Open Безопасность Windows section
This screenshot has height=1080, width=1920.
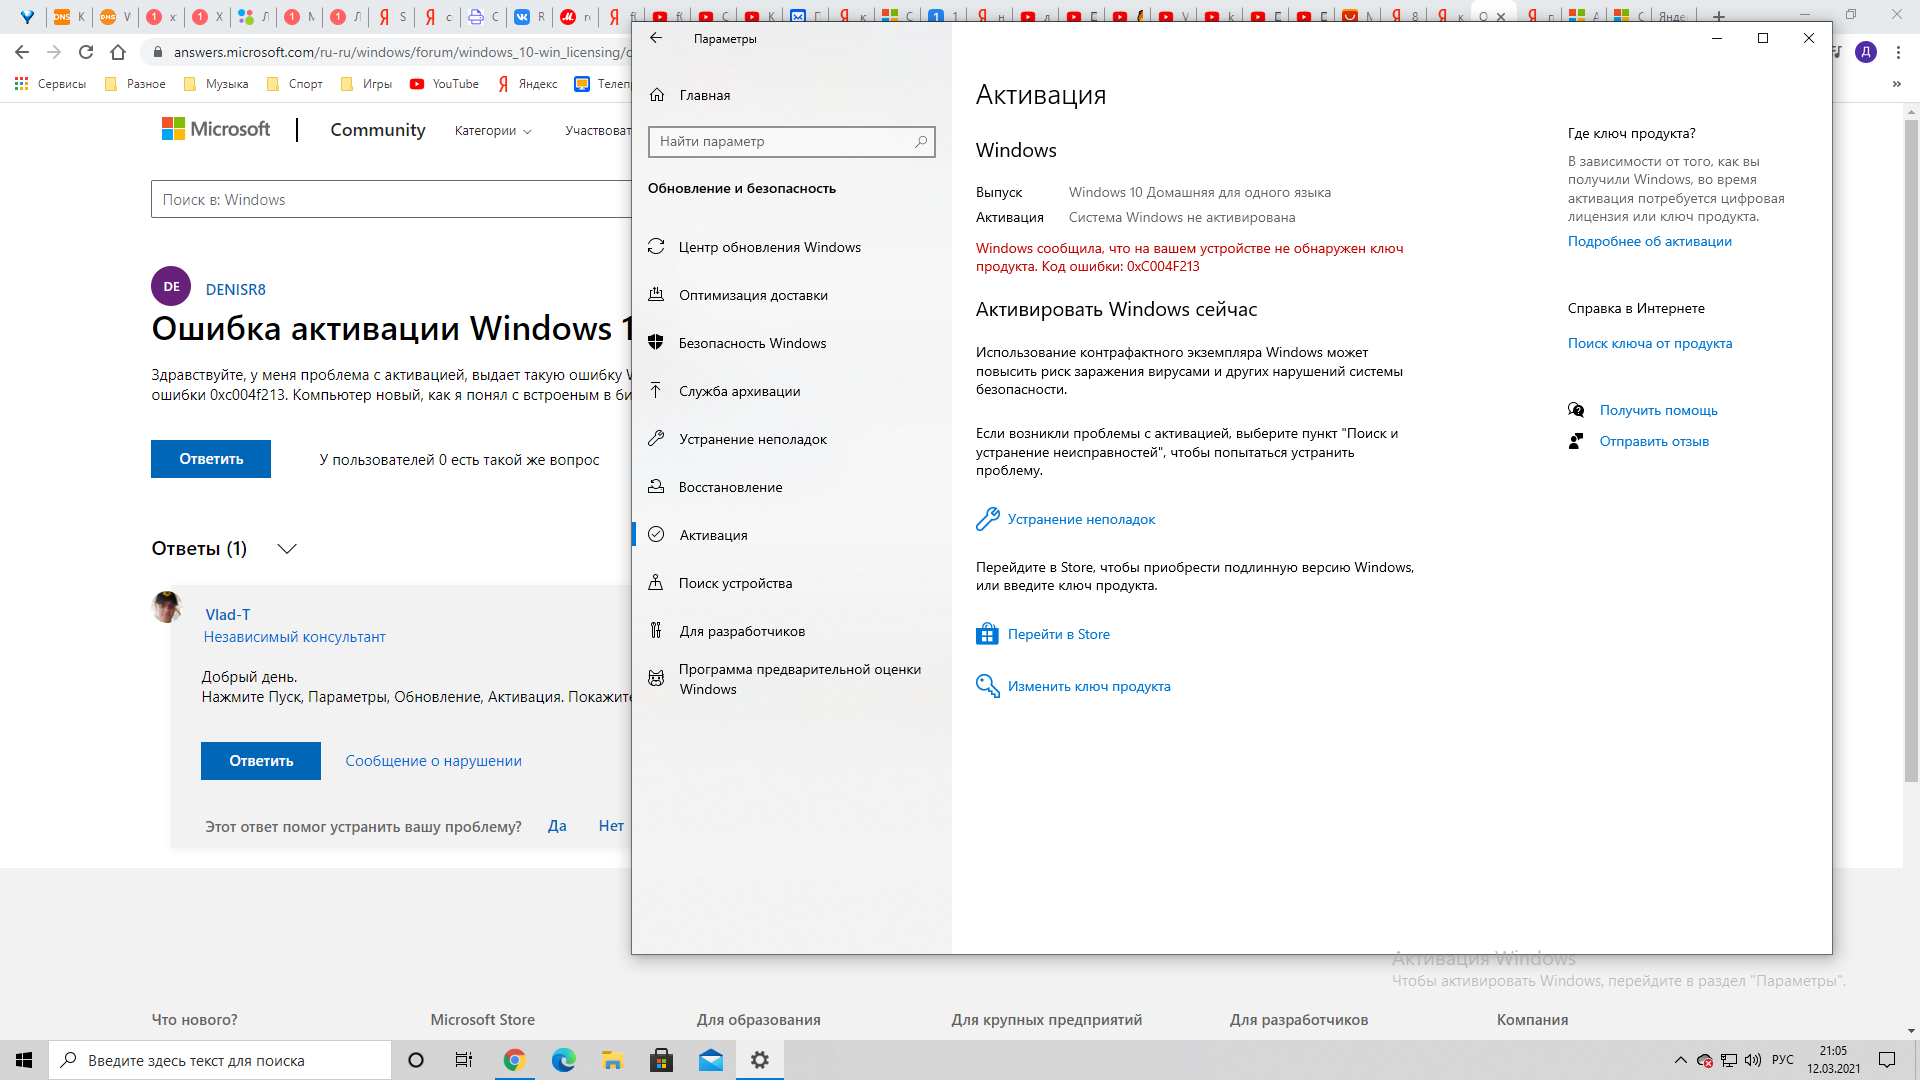752,343
